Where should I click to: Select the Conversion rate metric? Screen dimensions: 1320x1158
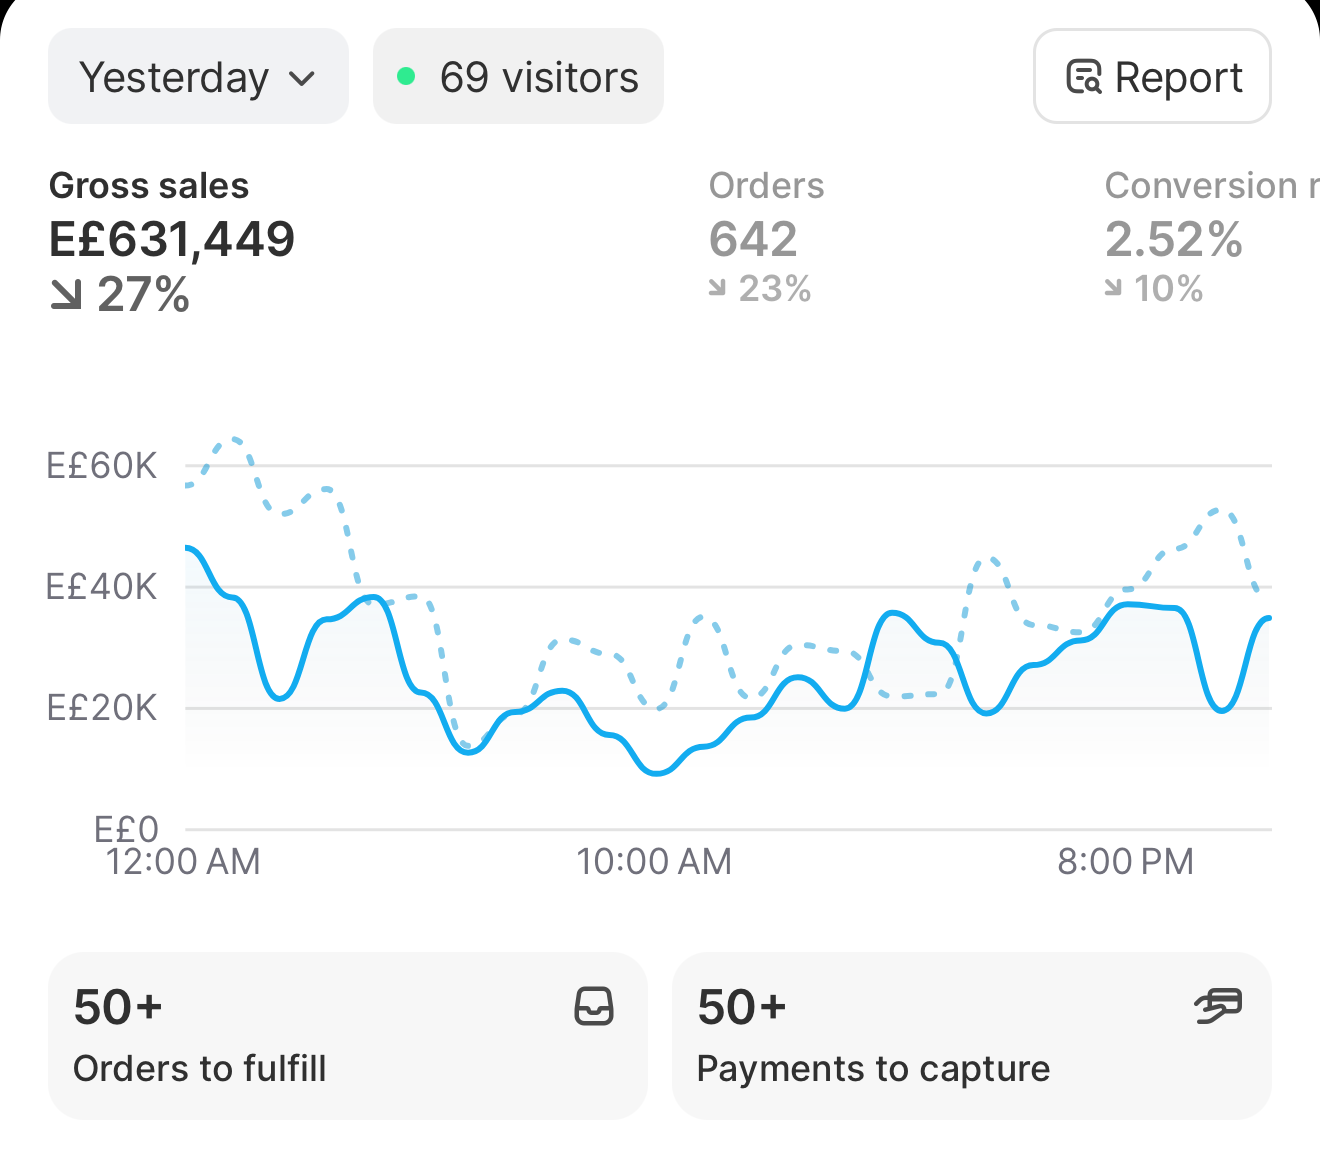tap(1211, 238)
